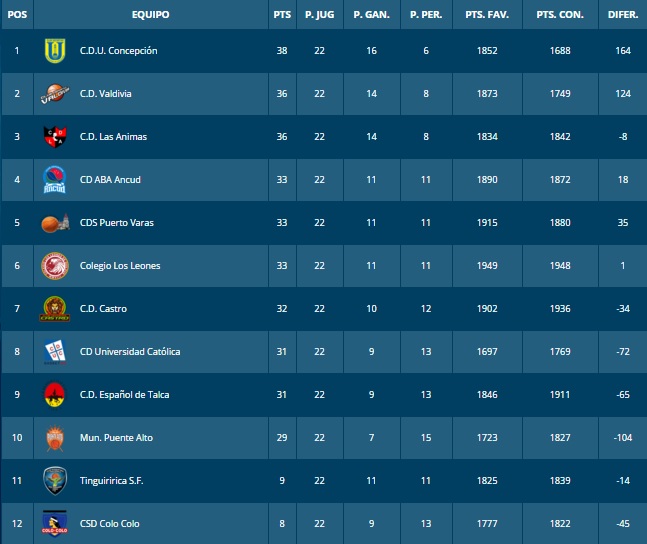Click the DIFER. column header
The width and height of the screenshot is (647, 544).
[x=623, y=15]
